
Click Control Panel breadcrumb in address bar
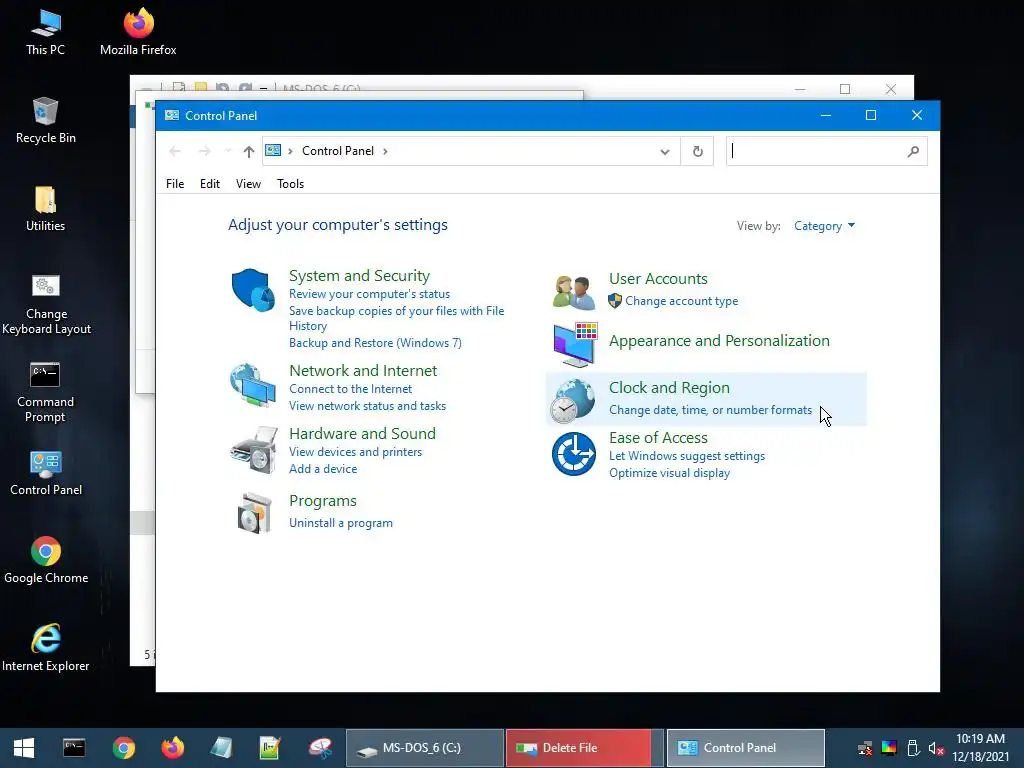(x=338, y=152)
